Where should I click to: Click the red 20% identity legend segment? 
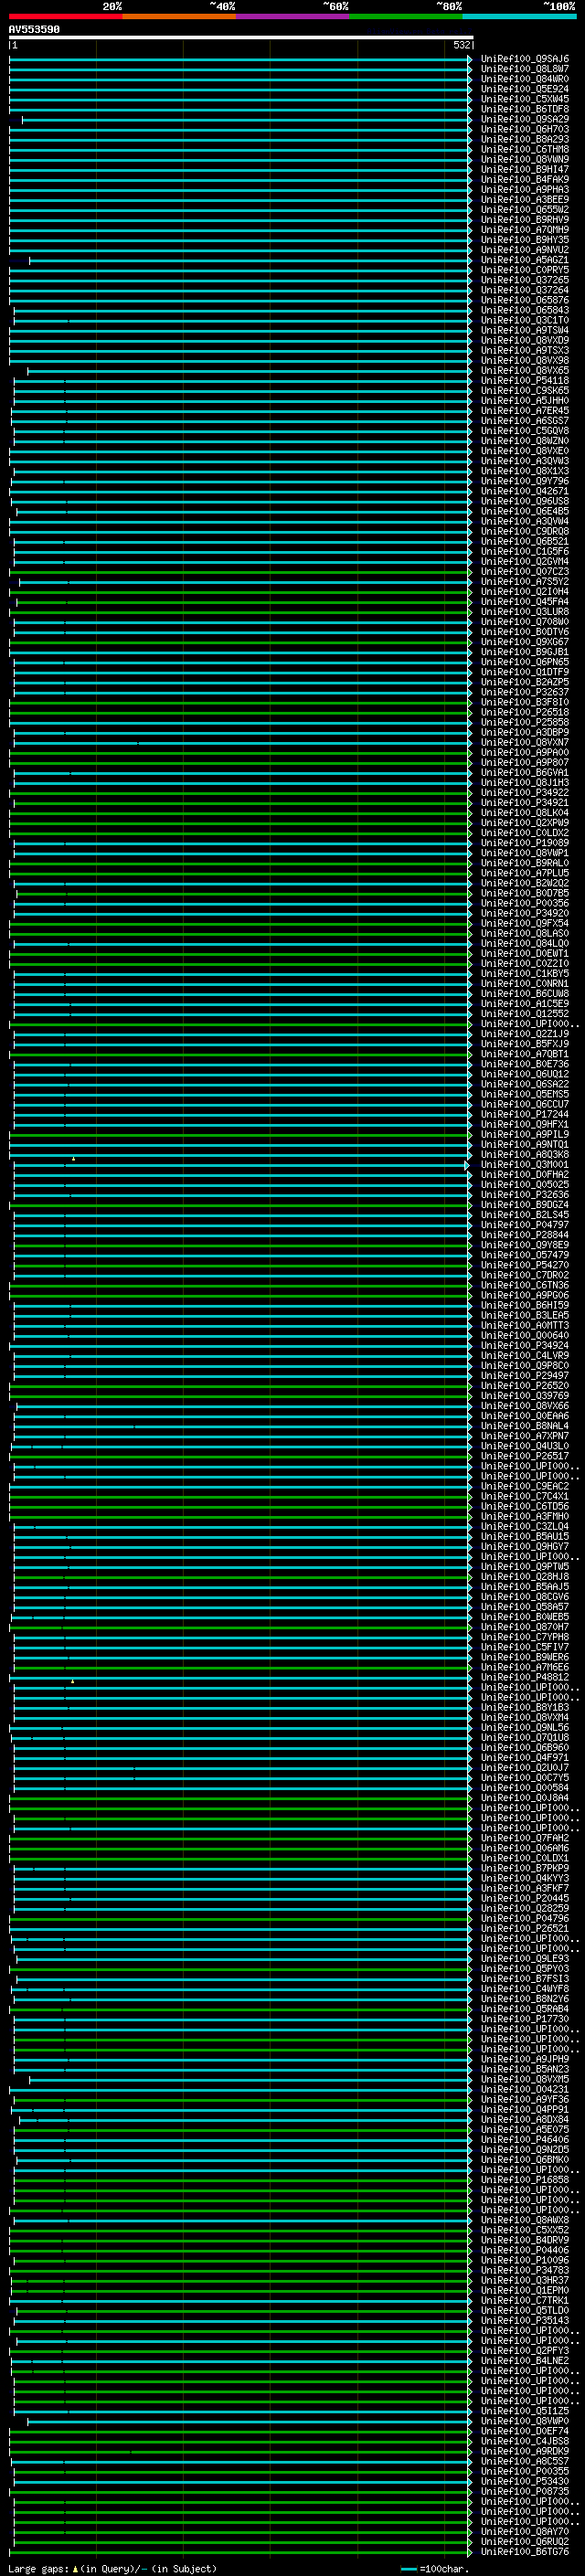tap(65, 16)
